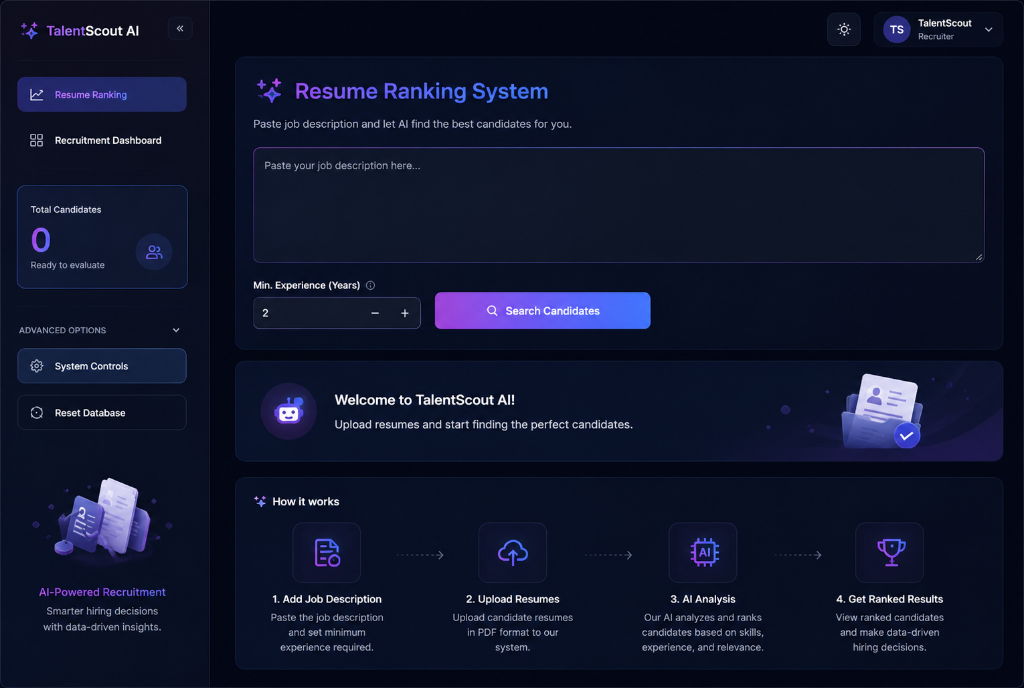Show the Min. Experience info tooltip icon
The height and width of the screenshot is (688, 1024).
(x=370, y=285)
